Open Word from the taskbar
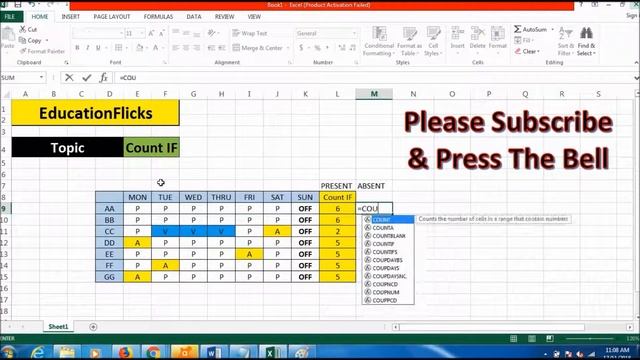The height and width of the screenshot is (360, 640). pos(213,352)
